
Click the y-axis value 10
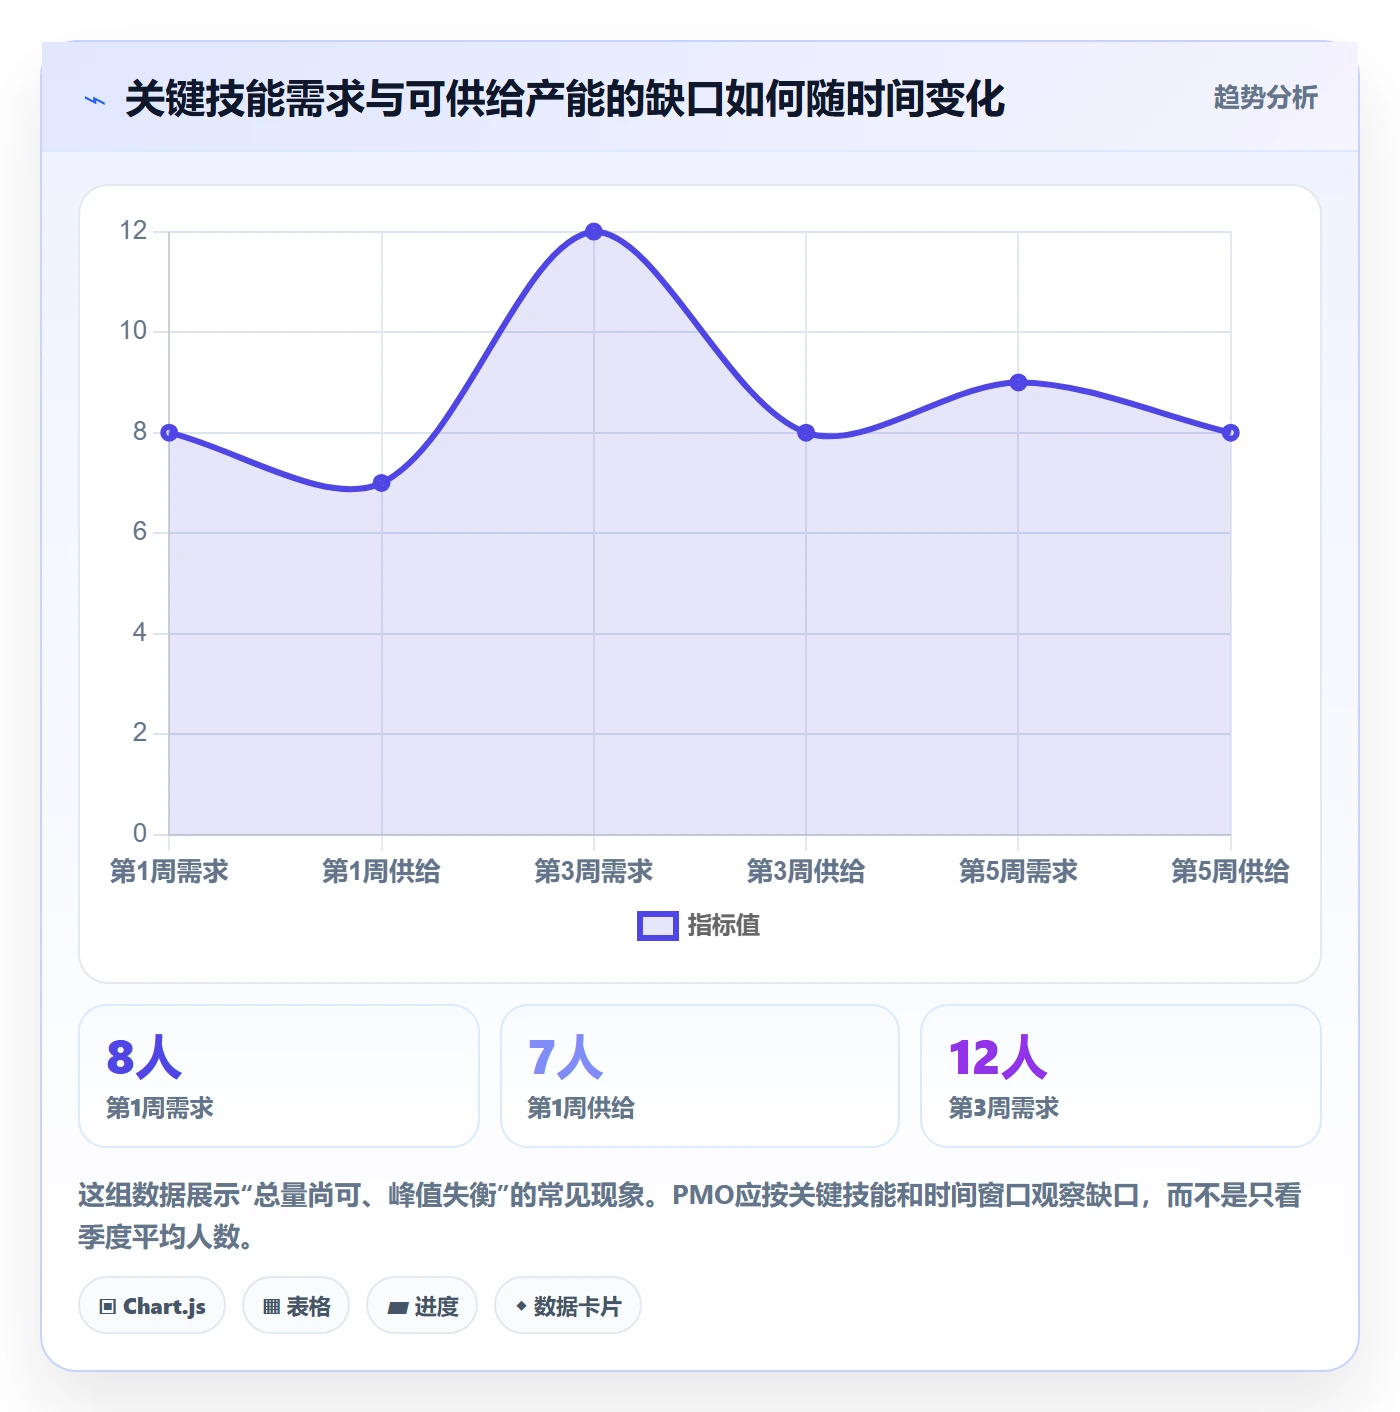133,331
